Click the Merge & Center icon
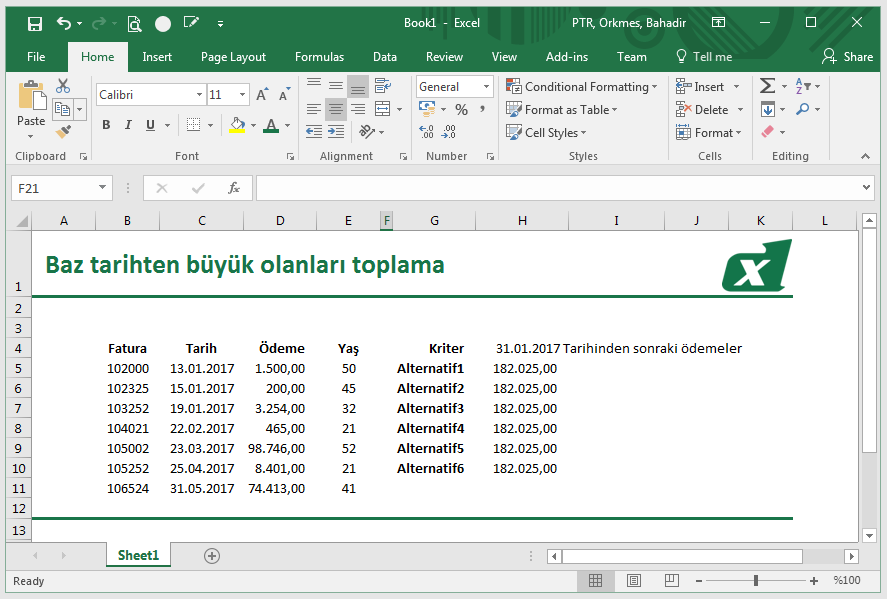Image resolution: width=887 pixels, height=599 pixels. pyautogui.click(x=383, y=109)
